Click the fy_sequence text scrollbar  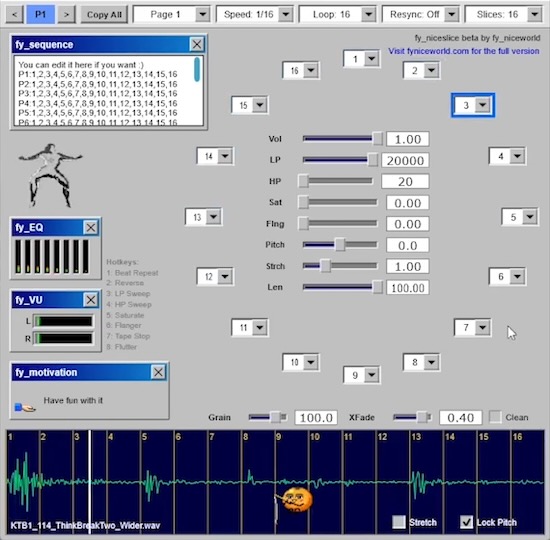[x=197, y=69]
